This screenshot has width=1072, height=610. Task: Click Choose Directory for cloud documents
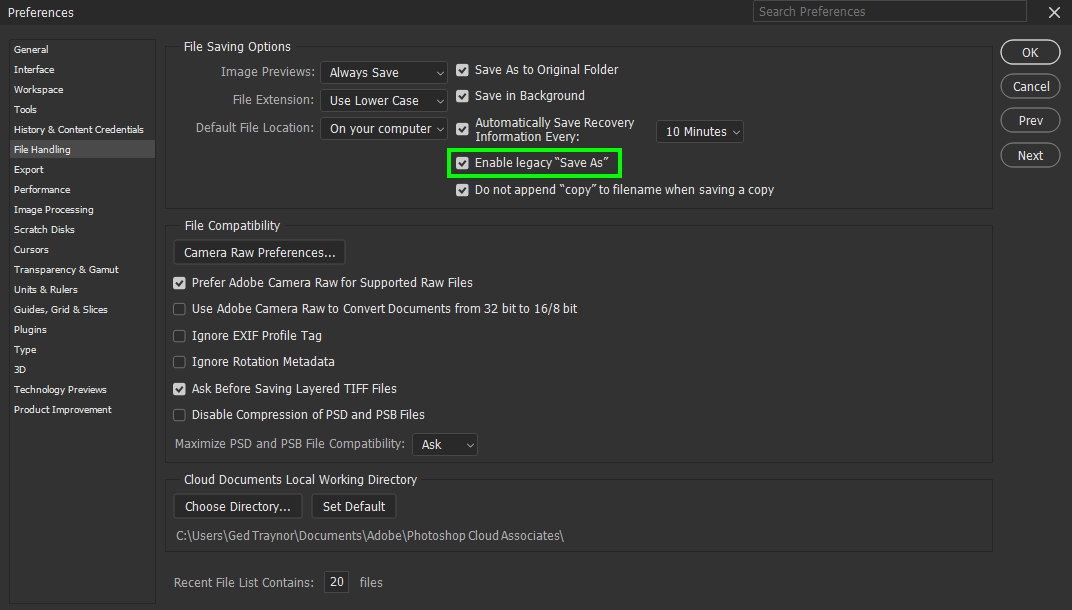[x=237, y=506]
